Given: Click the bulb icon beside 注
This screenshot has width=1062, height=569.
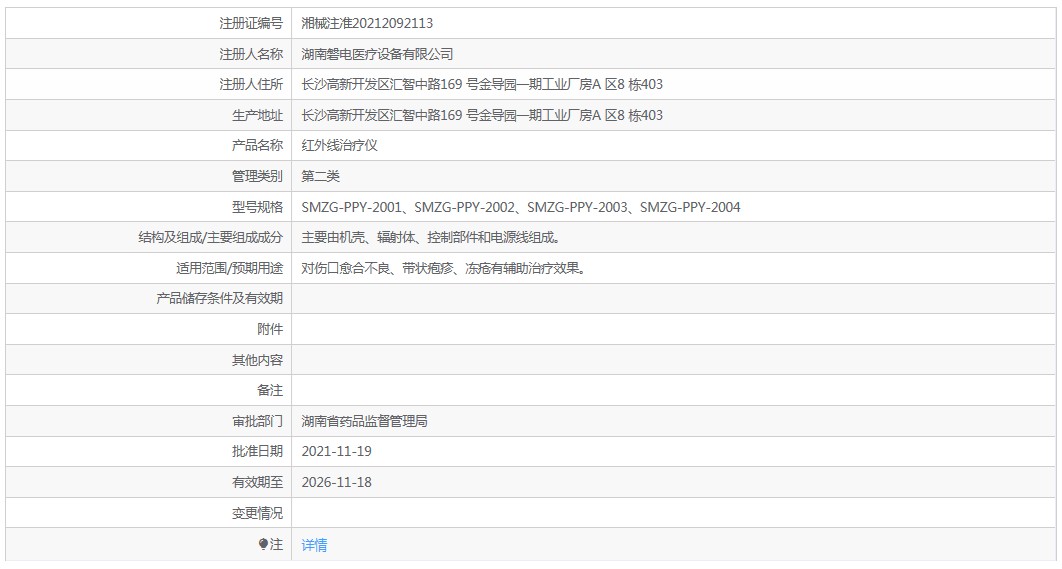Looking at the screenshot, I should (263, 544).
